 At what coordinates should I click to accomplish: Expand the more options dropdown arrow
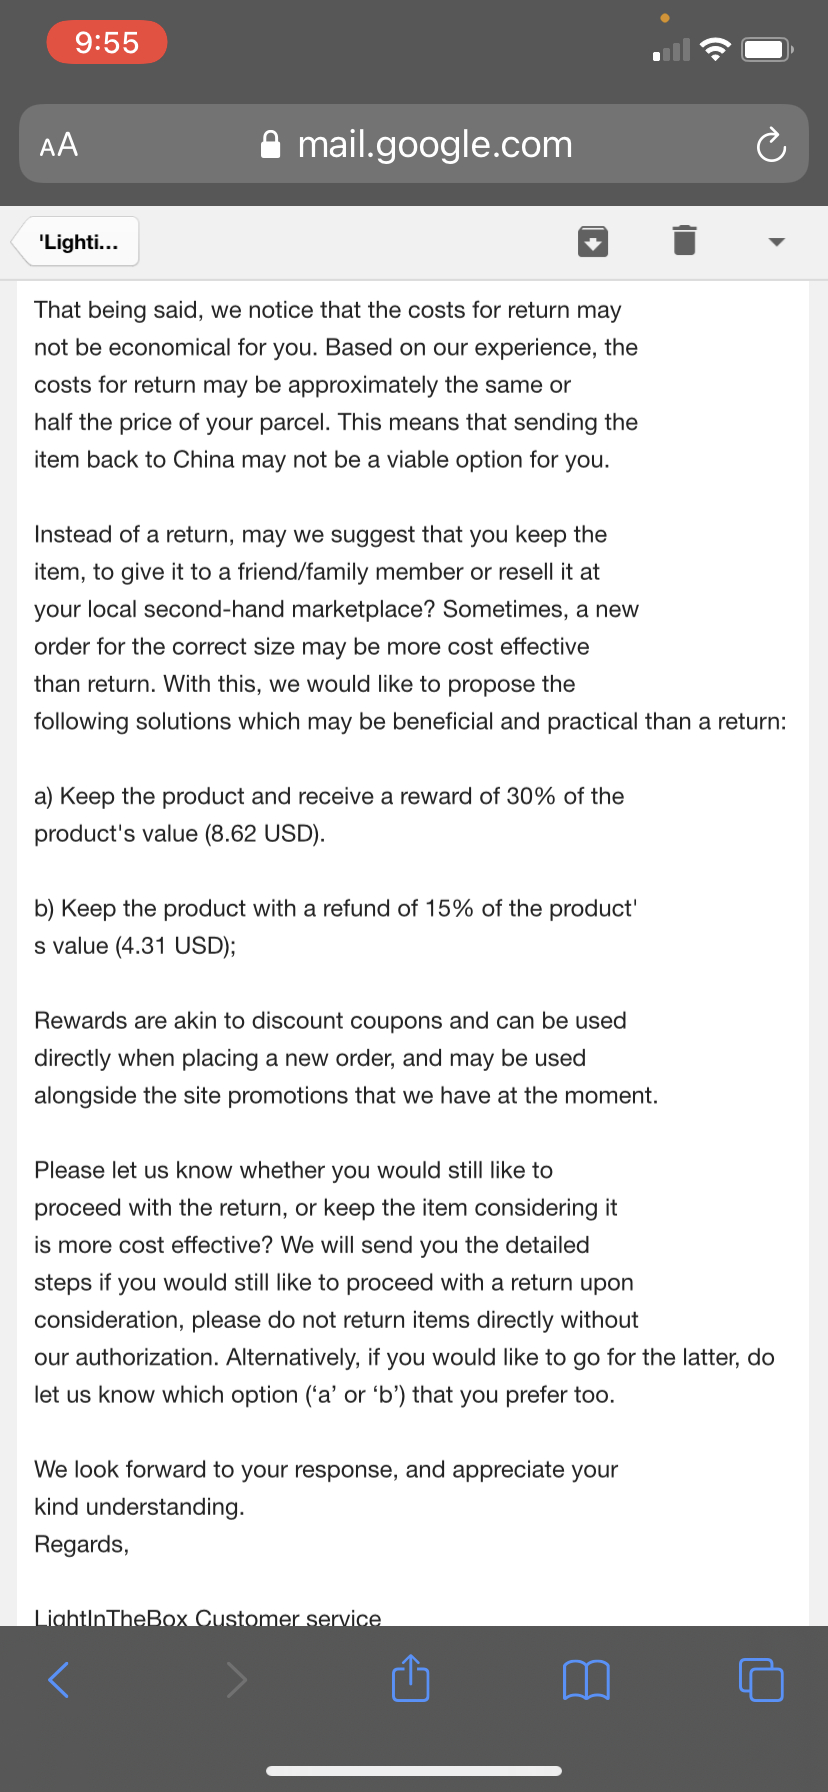[776, 242]
